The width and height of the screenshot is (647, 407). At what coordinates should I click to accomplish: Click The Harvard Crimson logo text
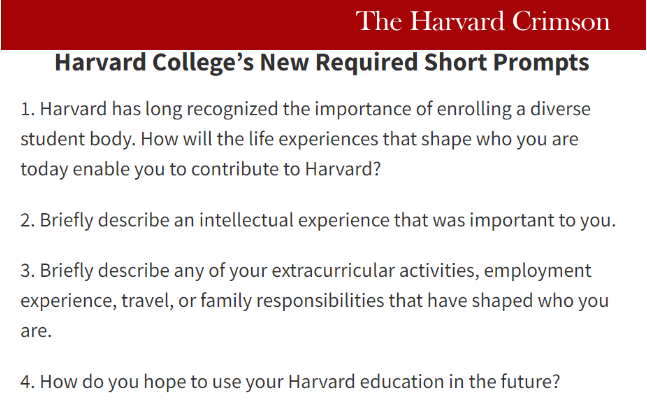coord(482,21)
